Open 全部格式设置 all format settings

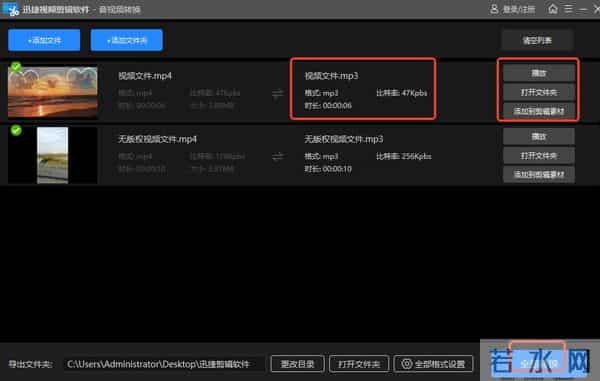[x=434, y=364]
